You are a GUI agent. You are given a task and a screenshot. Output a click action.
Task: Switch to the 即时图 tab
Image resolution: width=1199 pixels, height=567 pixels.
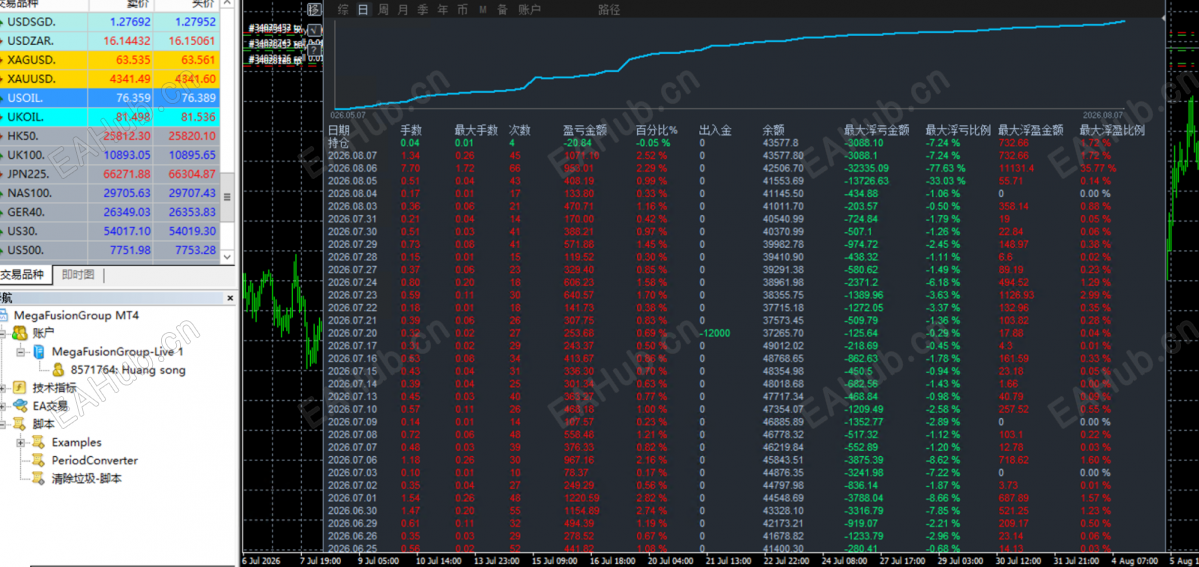78,275
